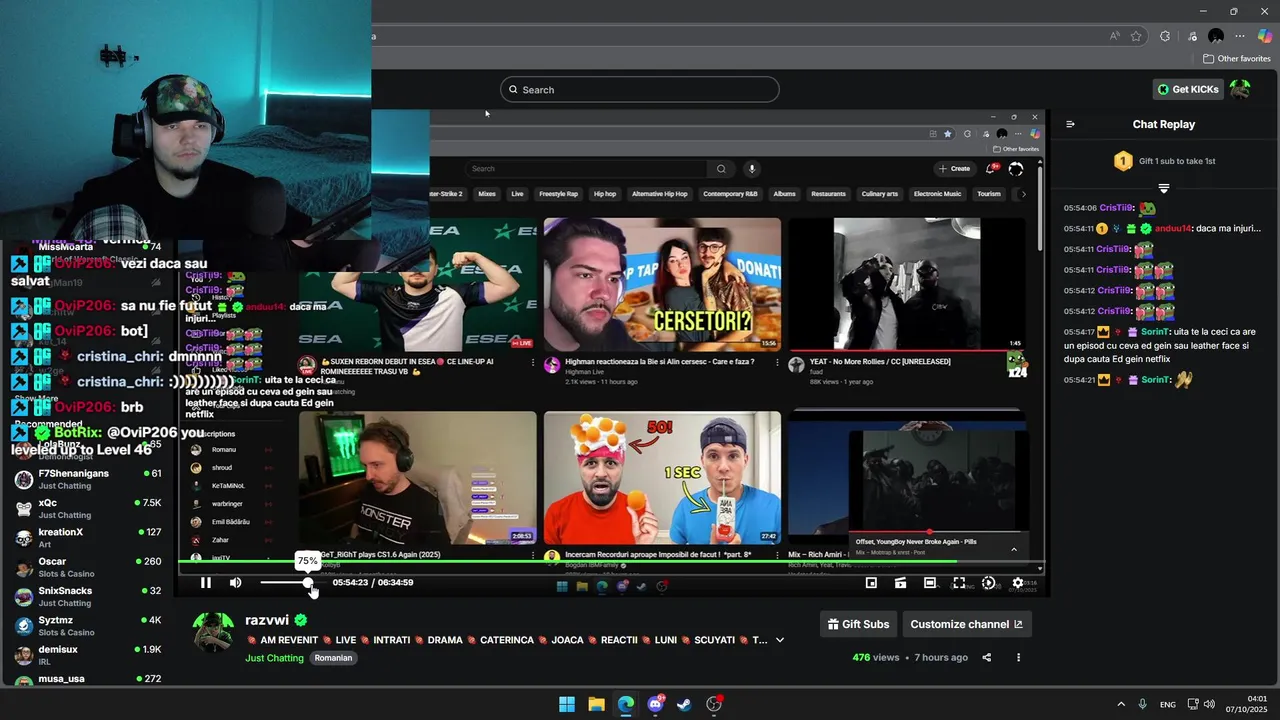Collapse the Chat Replay panel icon

1070,125
